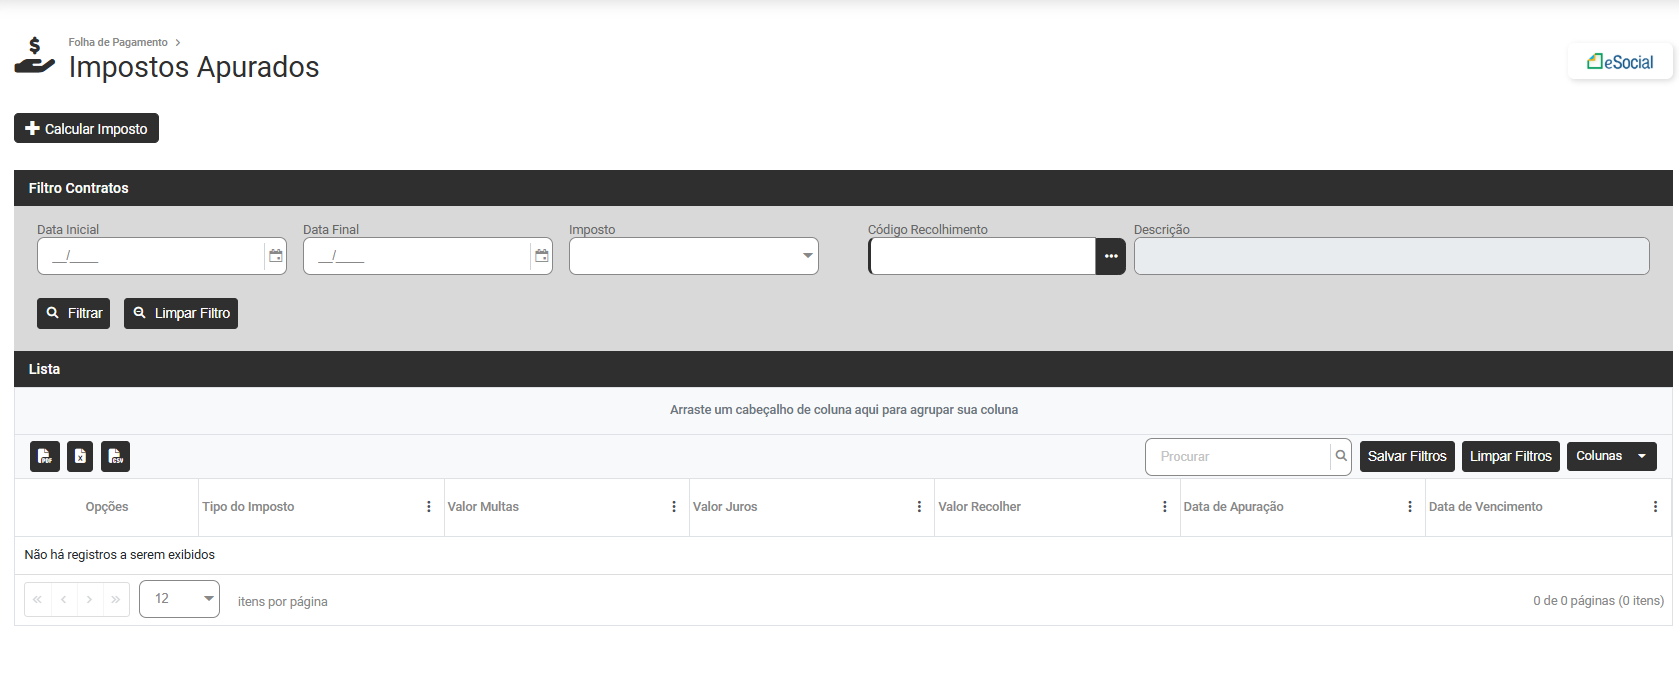Screen dimensions: 1679x676
Task: Click '0 de 0 páginas (0 itens)' text
Action: pos(1598,601)
